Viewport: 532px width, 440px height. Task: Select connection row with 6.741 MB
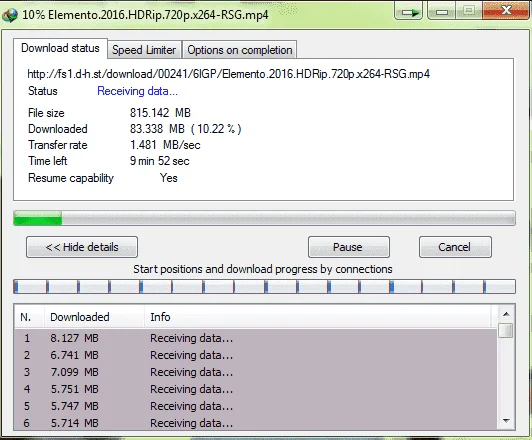pyautogui.click(x=256, y=355)
